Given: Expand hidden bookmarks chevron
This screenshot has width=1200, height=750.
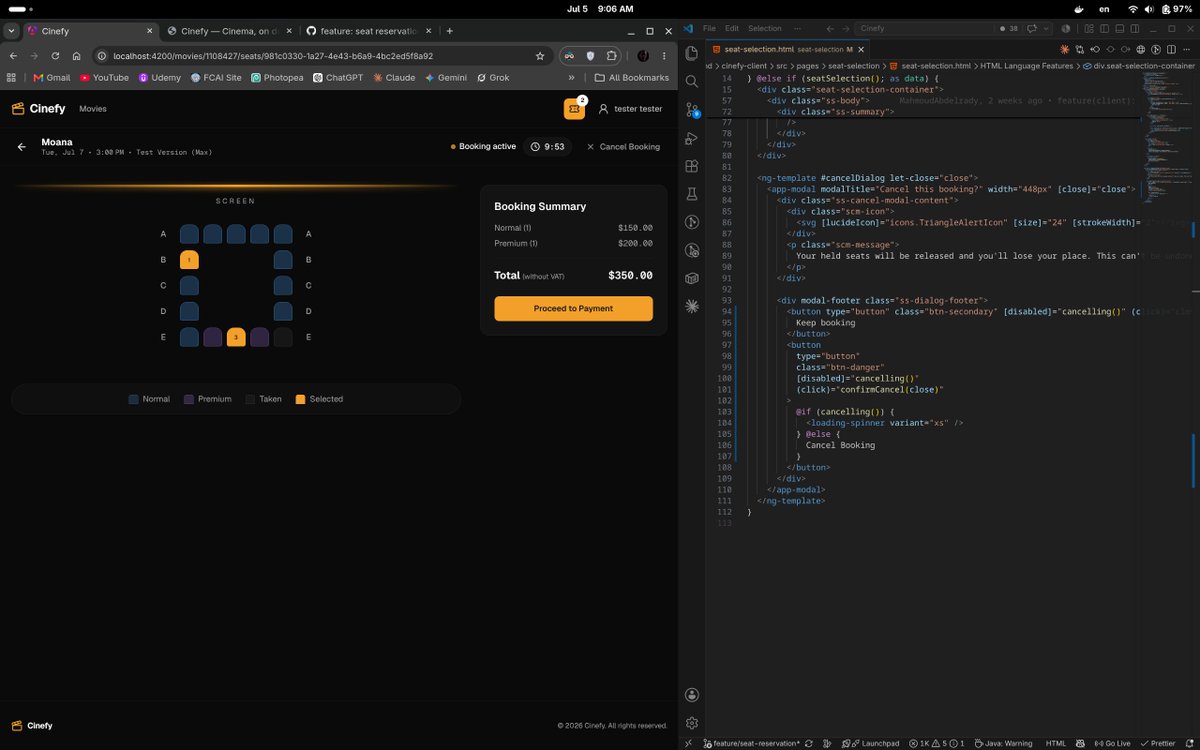Looking at the screenshot, I should [572, 77].
